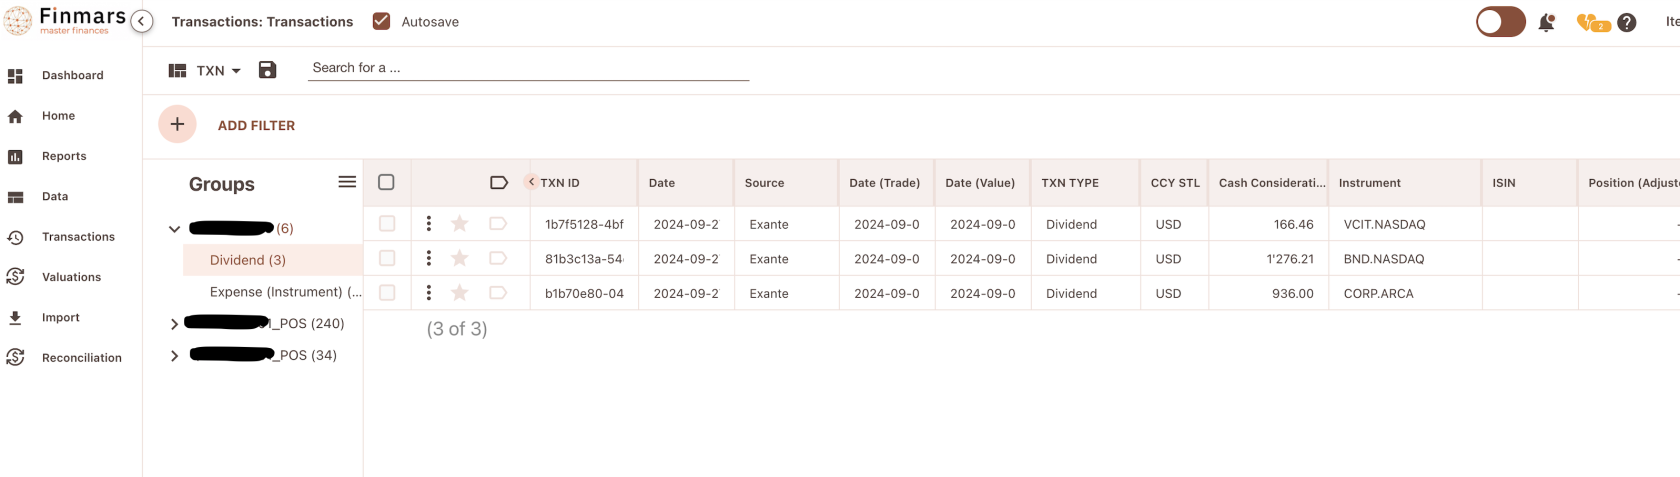1680x477 pixels.
Task: Click the plus icon to add a filter
Action: (177, 125)
